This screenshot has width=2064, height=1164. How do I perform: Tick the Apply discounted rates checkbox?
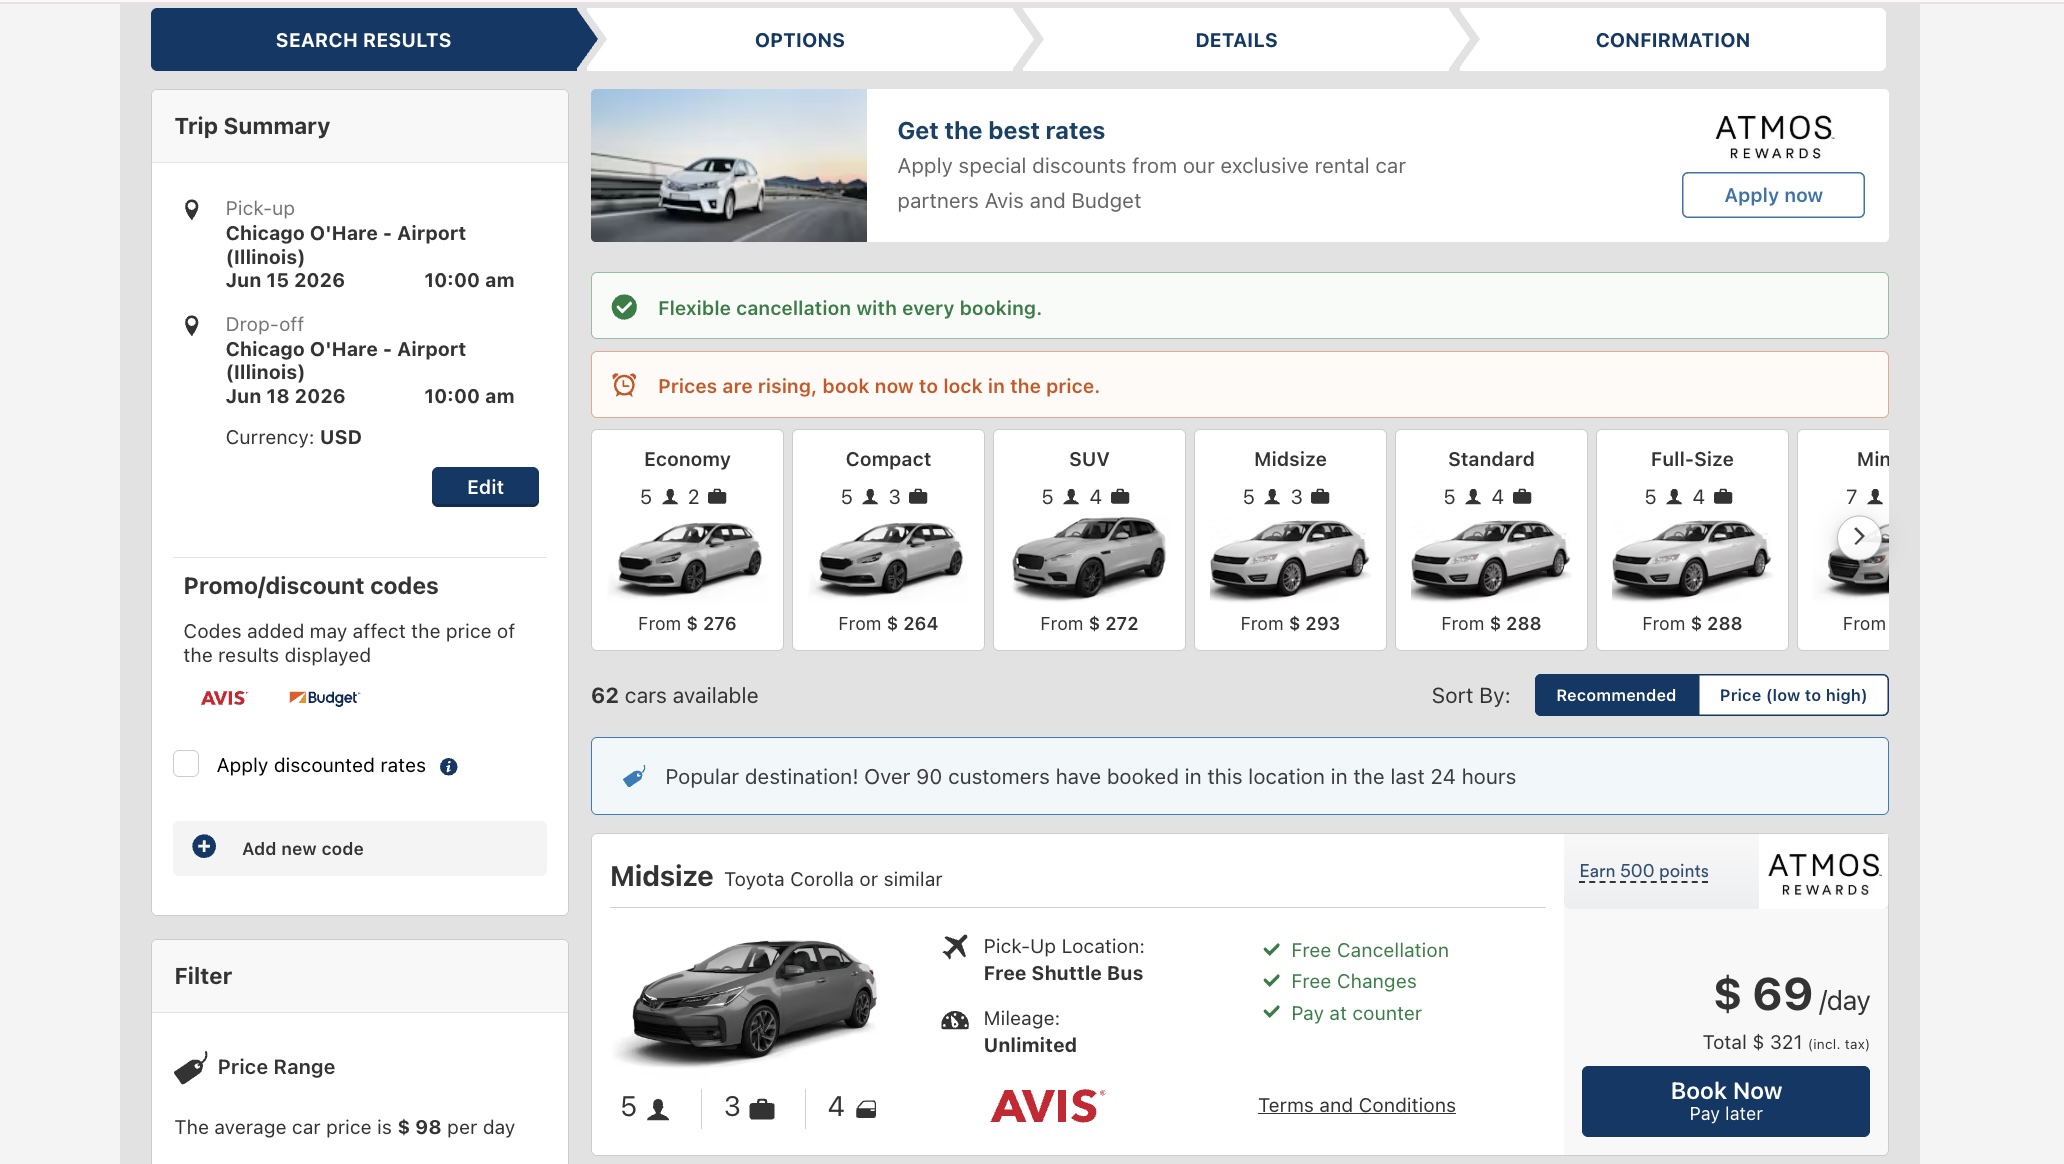tap(186, 764)
